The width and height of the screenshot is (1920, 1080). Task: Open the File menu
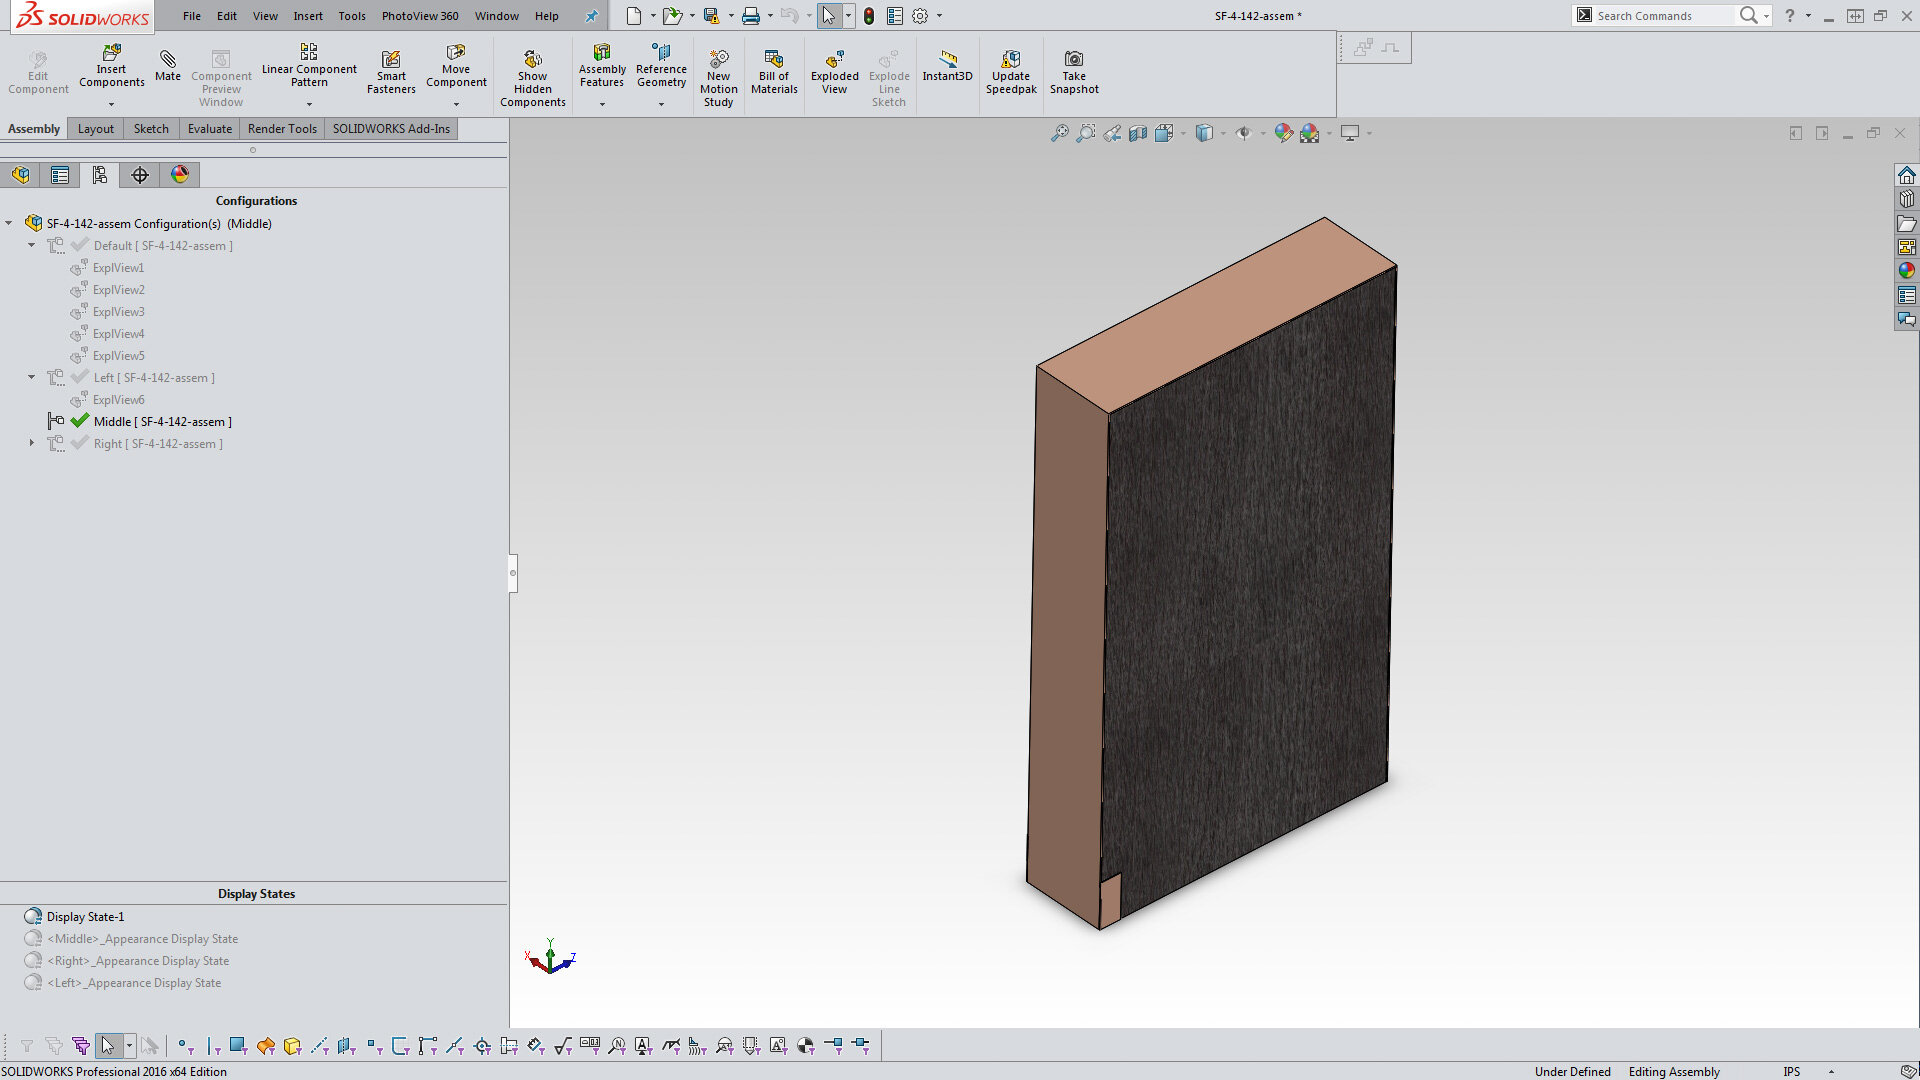(192, 16)
